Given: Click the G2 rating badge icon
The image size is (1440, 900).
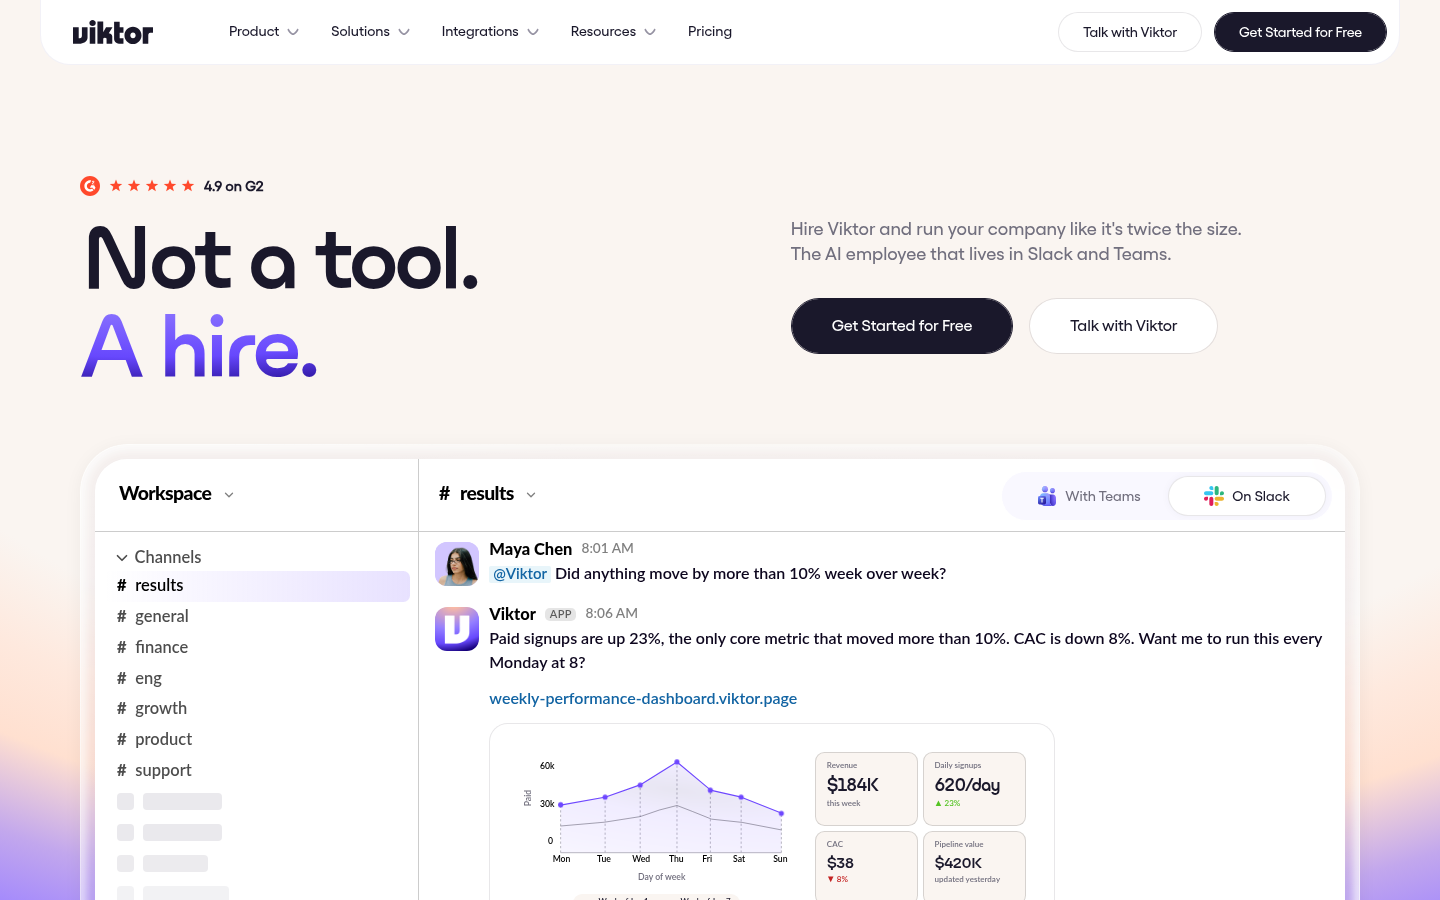Looking at the screenshot, I should point(90,186).
